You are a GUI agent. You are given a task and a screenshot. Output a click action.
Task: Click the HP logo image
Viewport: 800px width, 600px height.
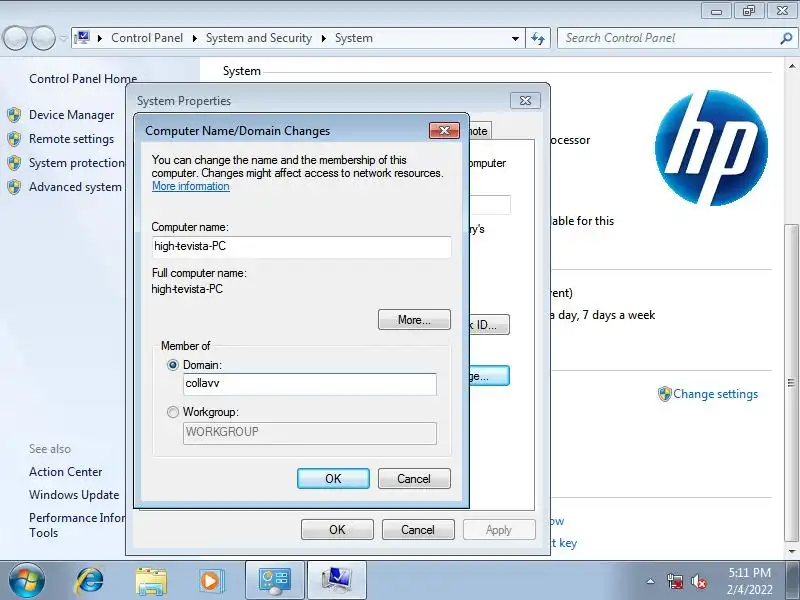tap(711, 148)
